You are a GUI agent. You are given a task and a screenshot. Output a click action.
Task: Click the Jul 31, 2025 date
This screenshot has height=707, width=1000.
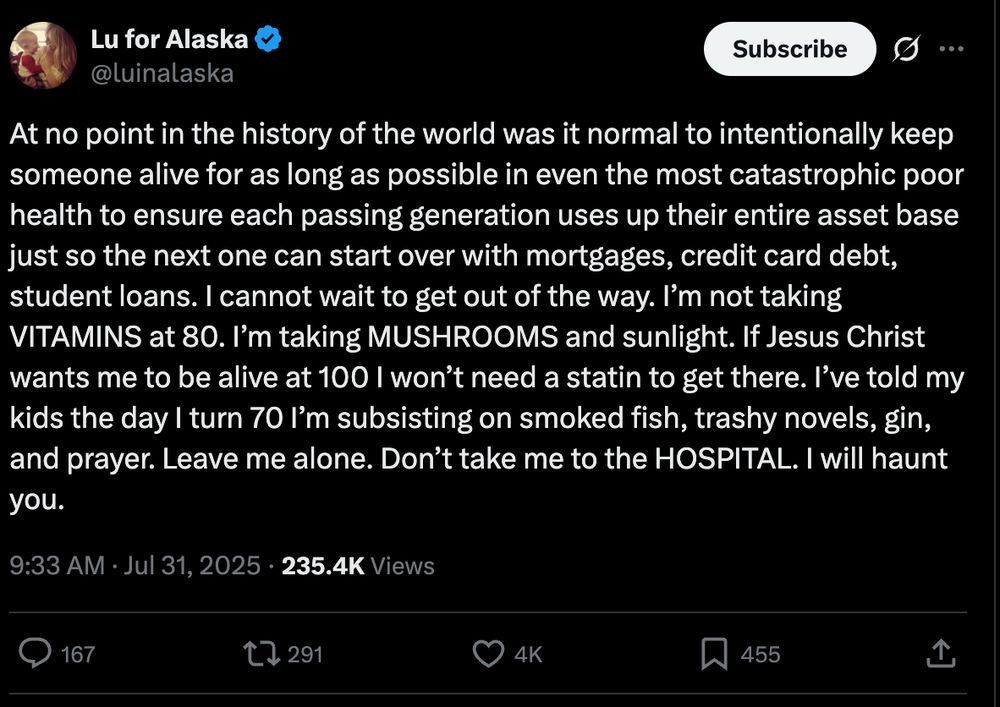pyautogui.click(x=192, y=565)
